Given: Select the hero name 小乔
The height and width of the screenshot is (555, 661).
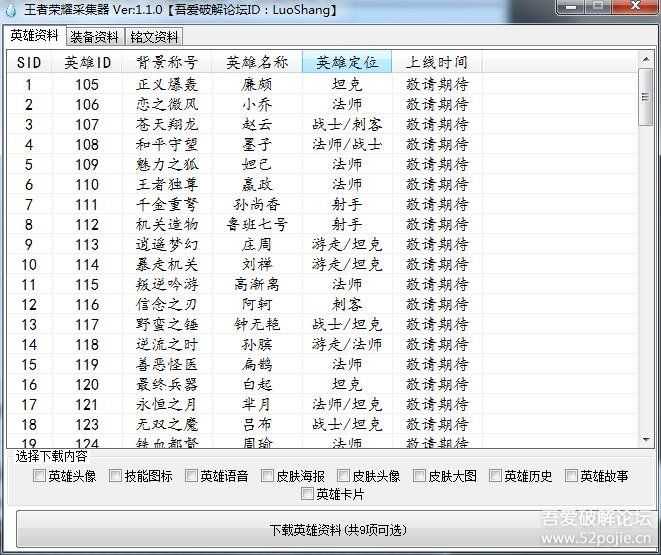Looking at the screenshot, I should coord(257,105).
